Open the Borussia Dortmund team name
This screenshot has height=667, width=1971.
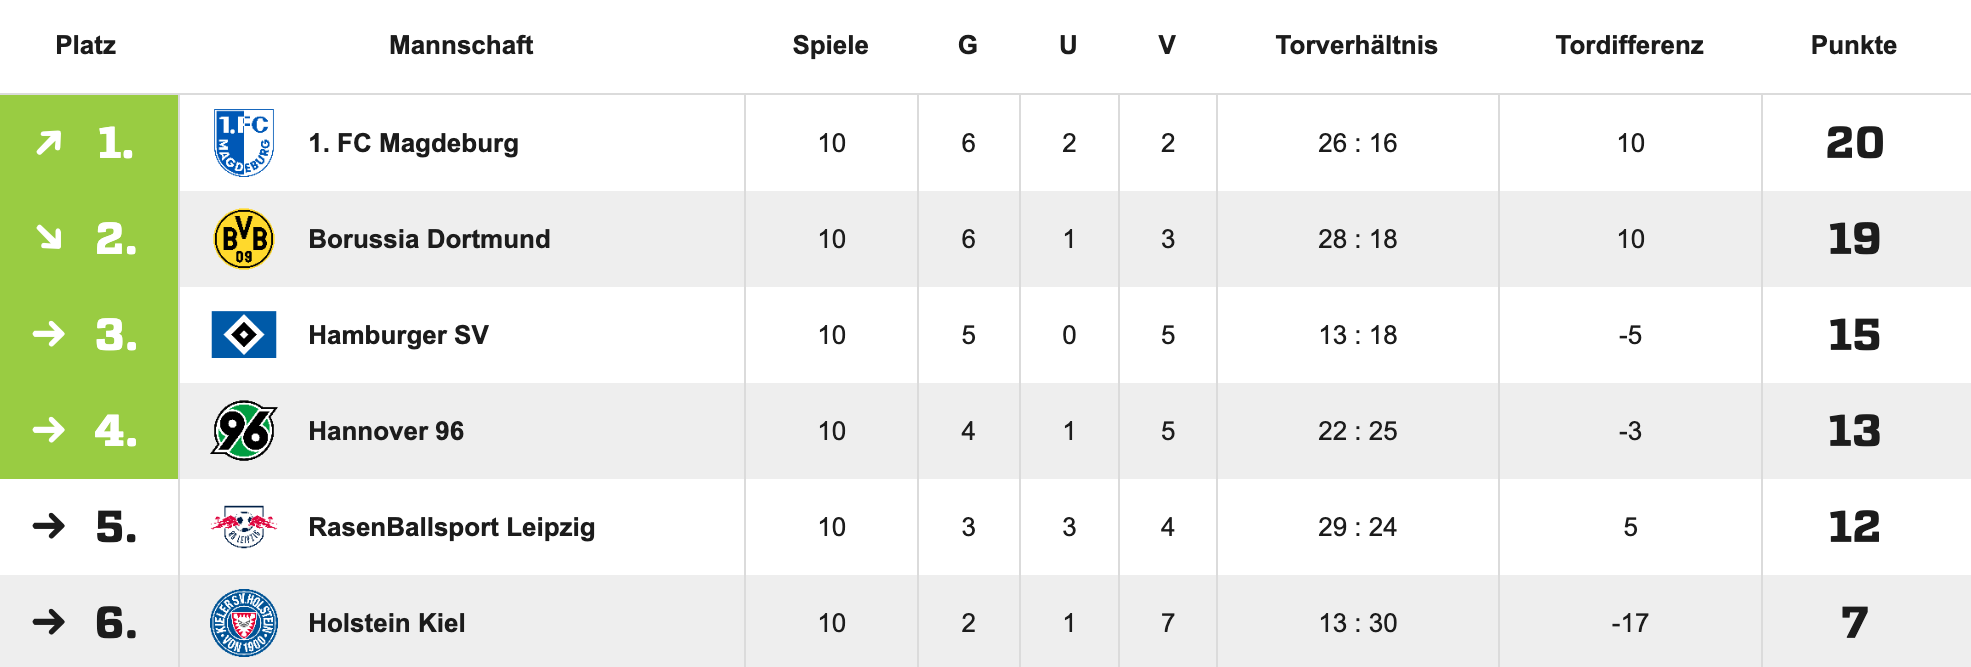tap(429, 239)
